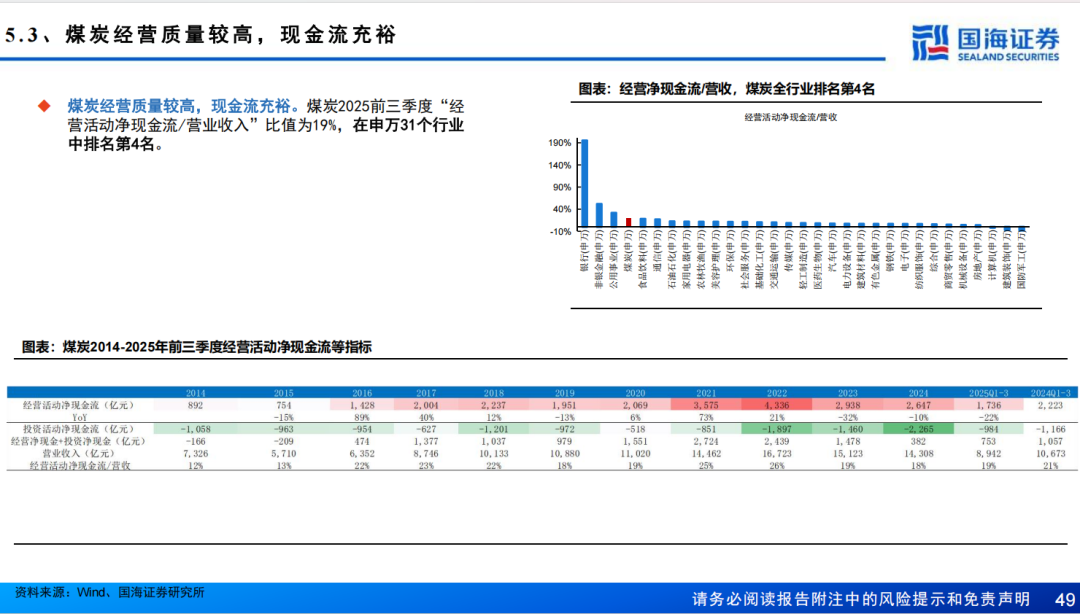Select the chart title 经营活动净现金流/营收
Image resolution: width=1080 pixels, height=614 pixels.
click(x=790, y=118)
